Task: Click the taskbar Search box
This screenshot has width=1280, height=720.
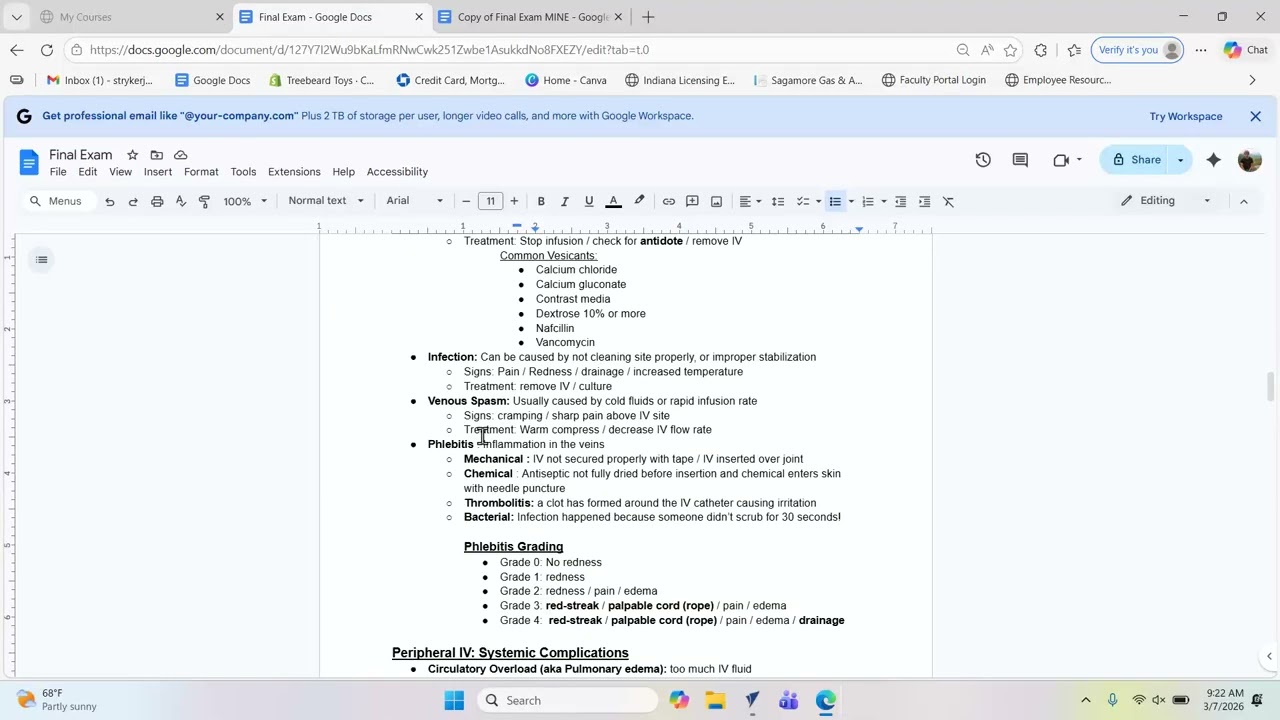Action: [566, 700]
